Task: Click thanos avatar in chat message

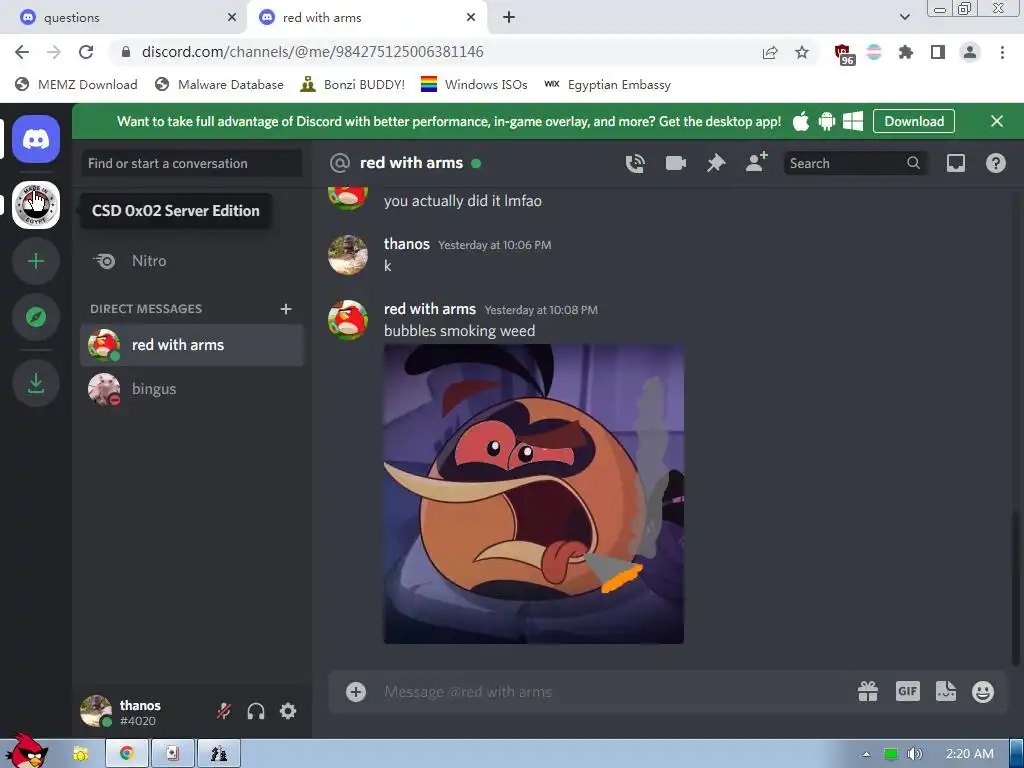Action: (347, 255)
